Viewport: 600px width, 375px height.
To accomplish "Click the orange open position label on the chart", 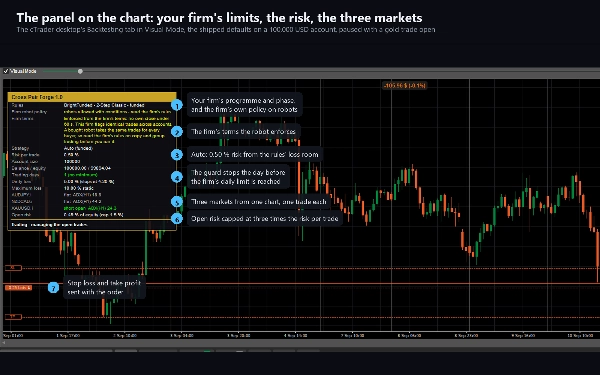I will coord(18,287).
